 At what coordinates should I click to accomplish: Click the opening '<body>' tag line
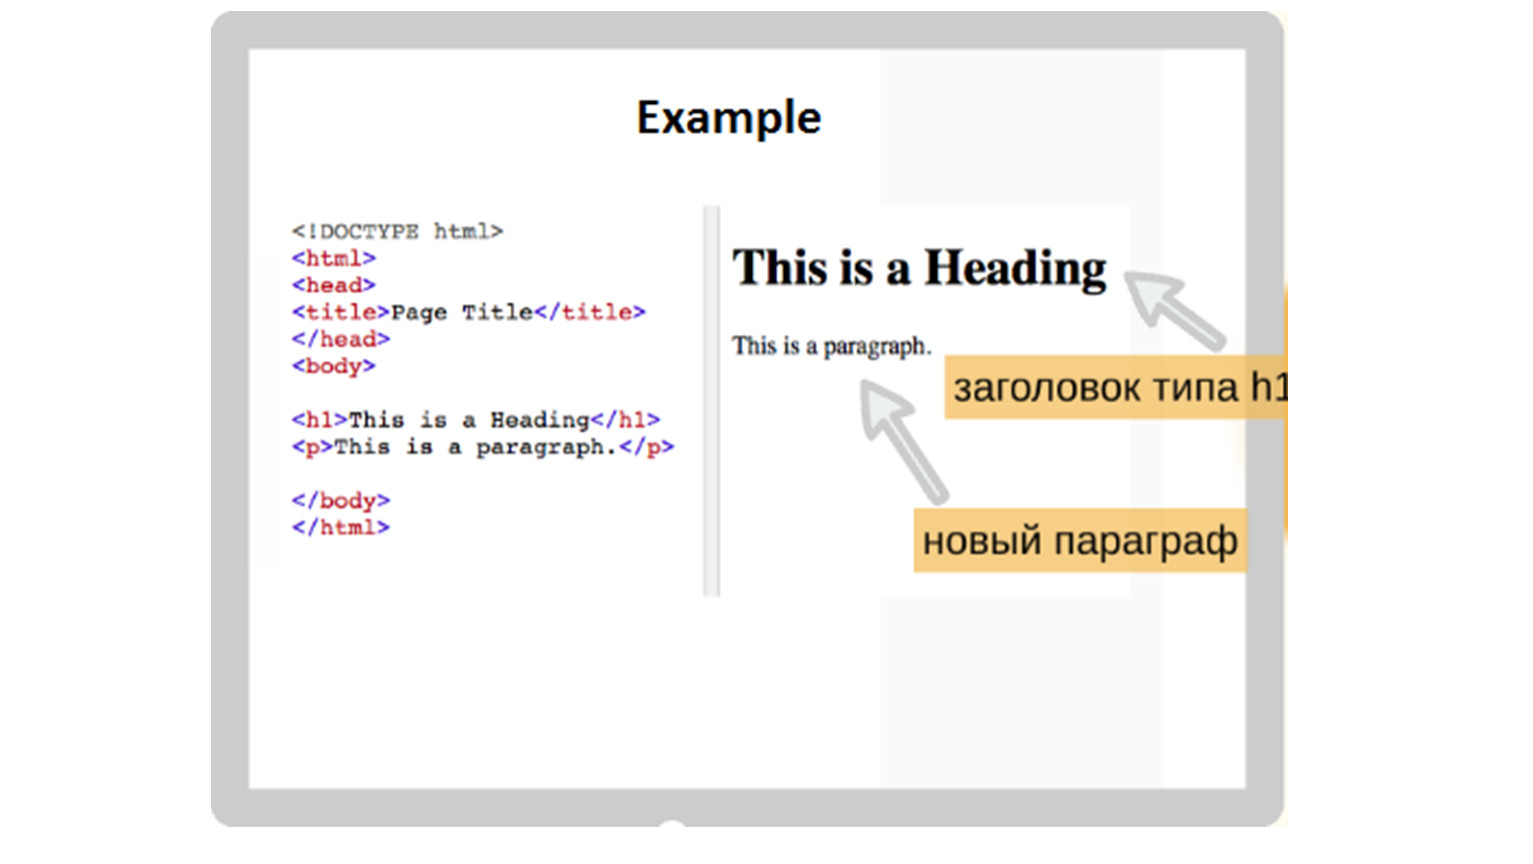pos(334,366)
